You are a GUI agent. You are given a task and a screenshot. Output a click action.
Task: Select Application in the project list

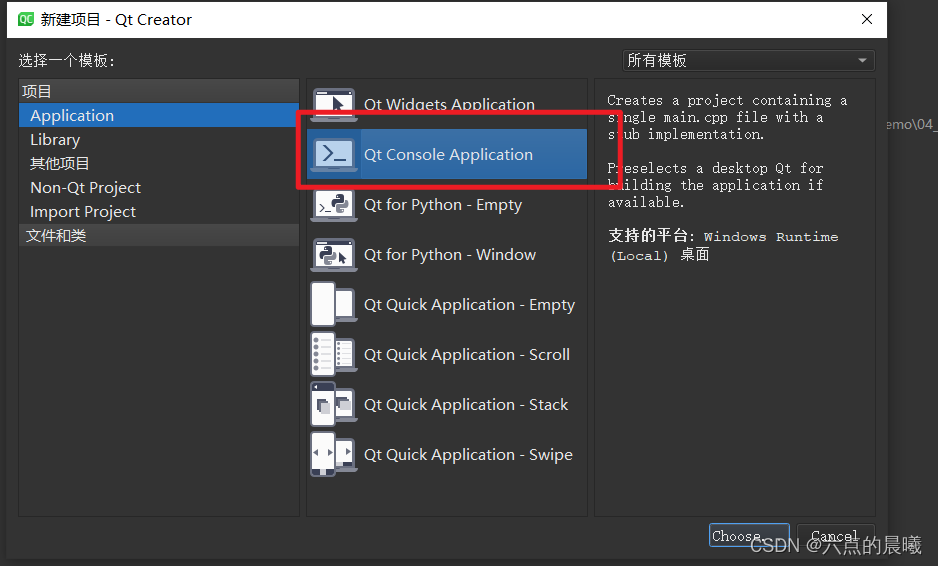pyautogui.click(x=159, y=115)
